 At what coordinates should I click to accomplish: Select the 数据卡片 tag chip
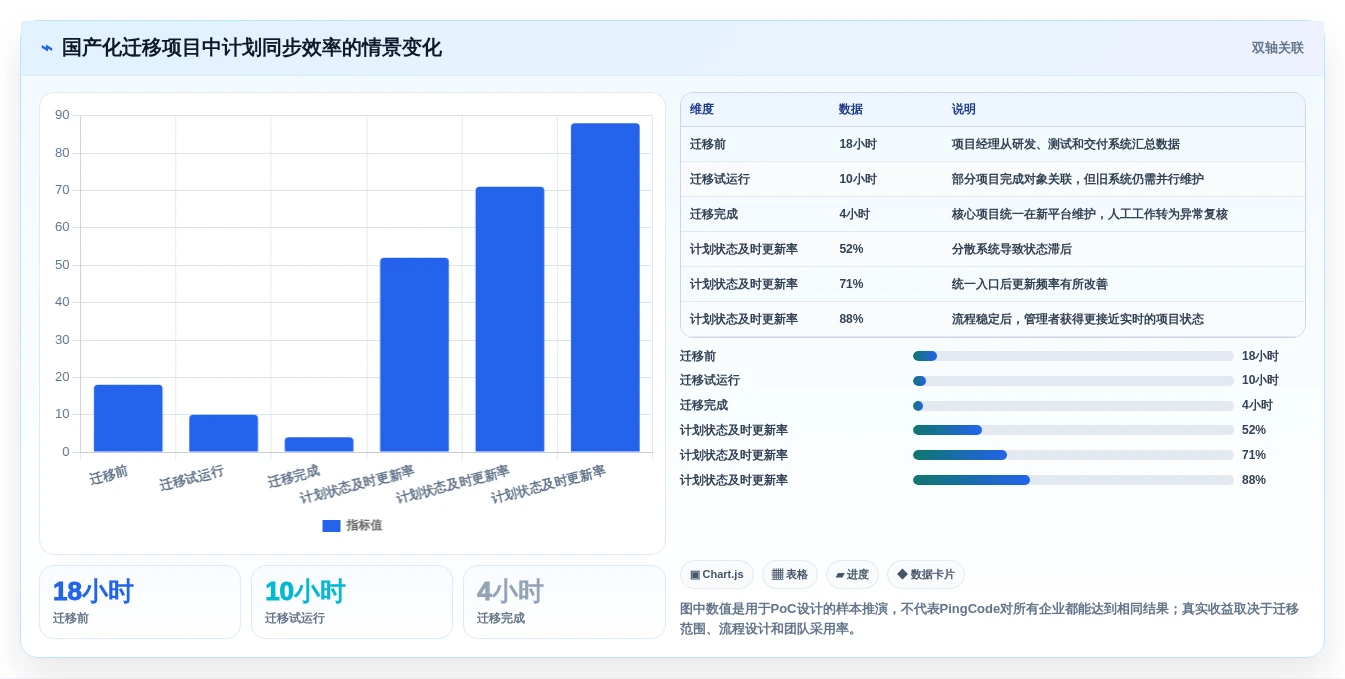[x=926, y=574]
